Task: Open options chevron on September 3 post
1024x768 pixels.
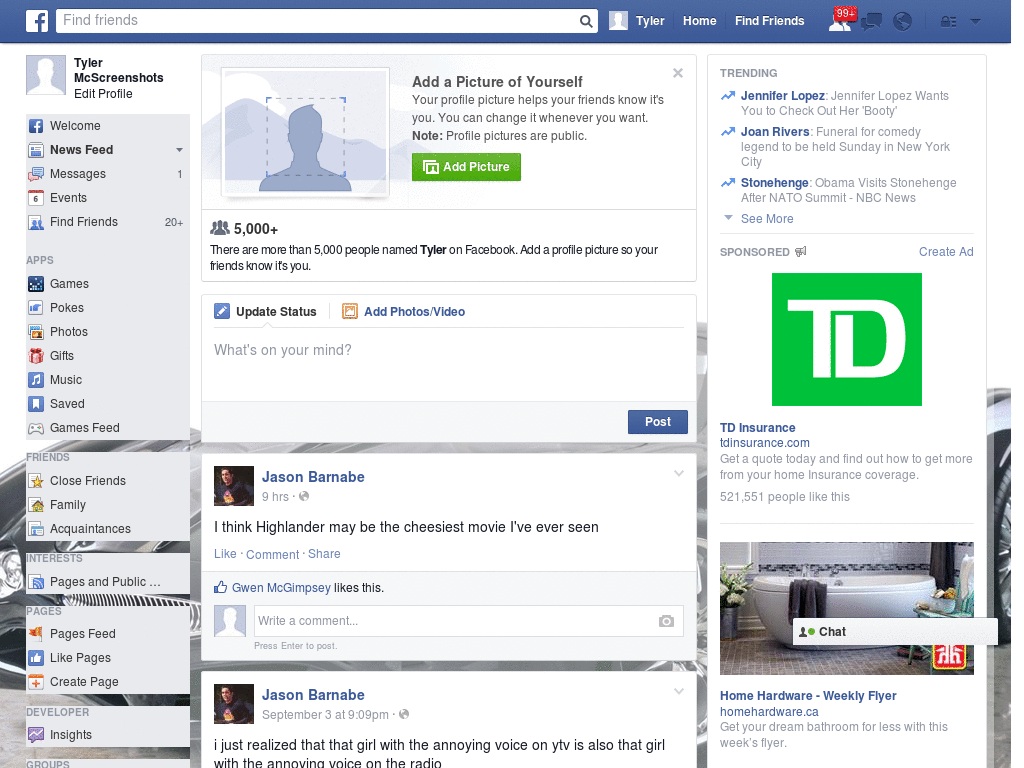Action: (x=679, y=692)
